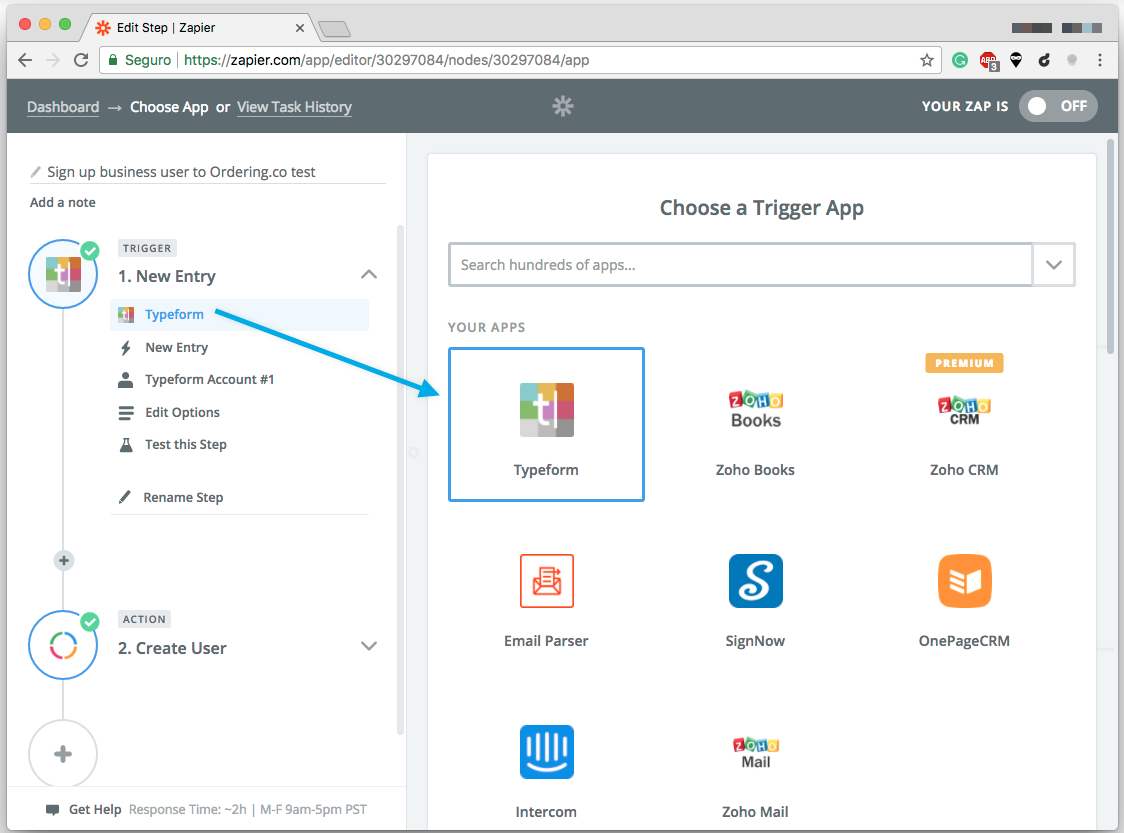1124x833 pixels.
Task: Pick the SignNow app icon
Action: tap(756, 581)
